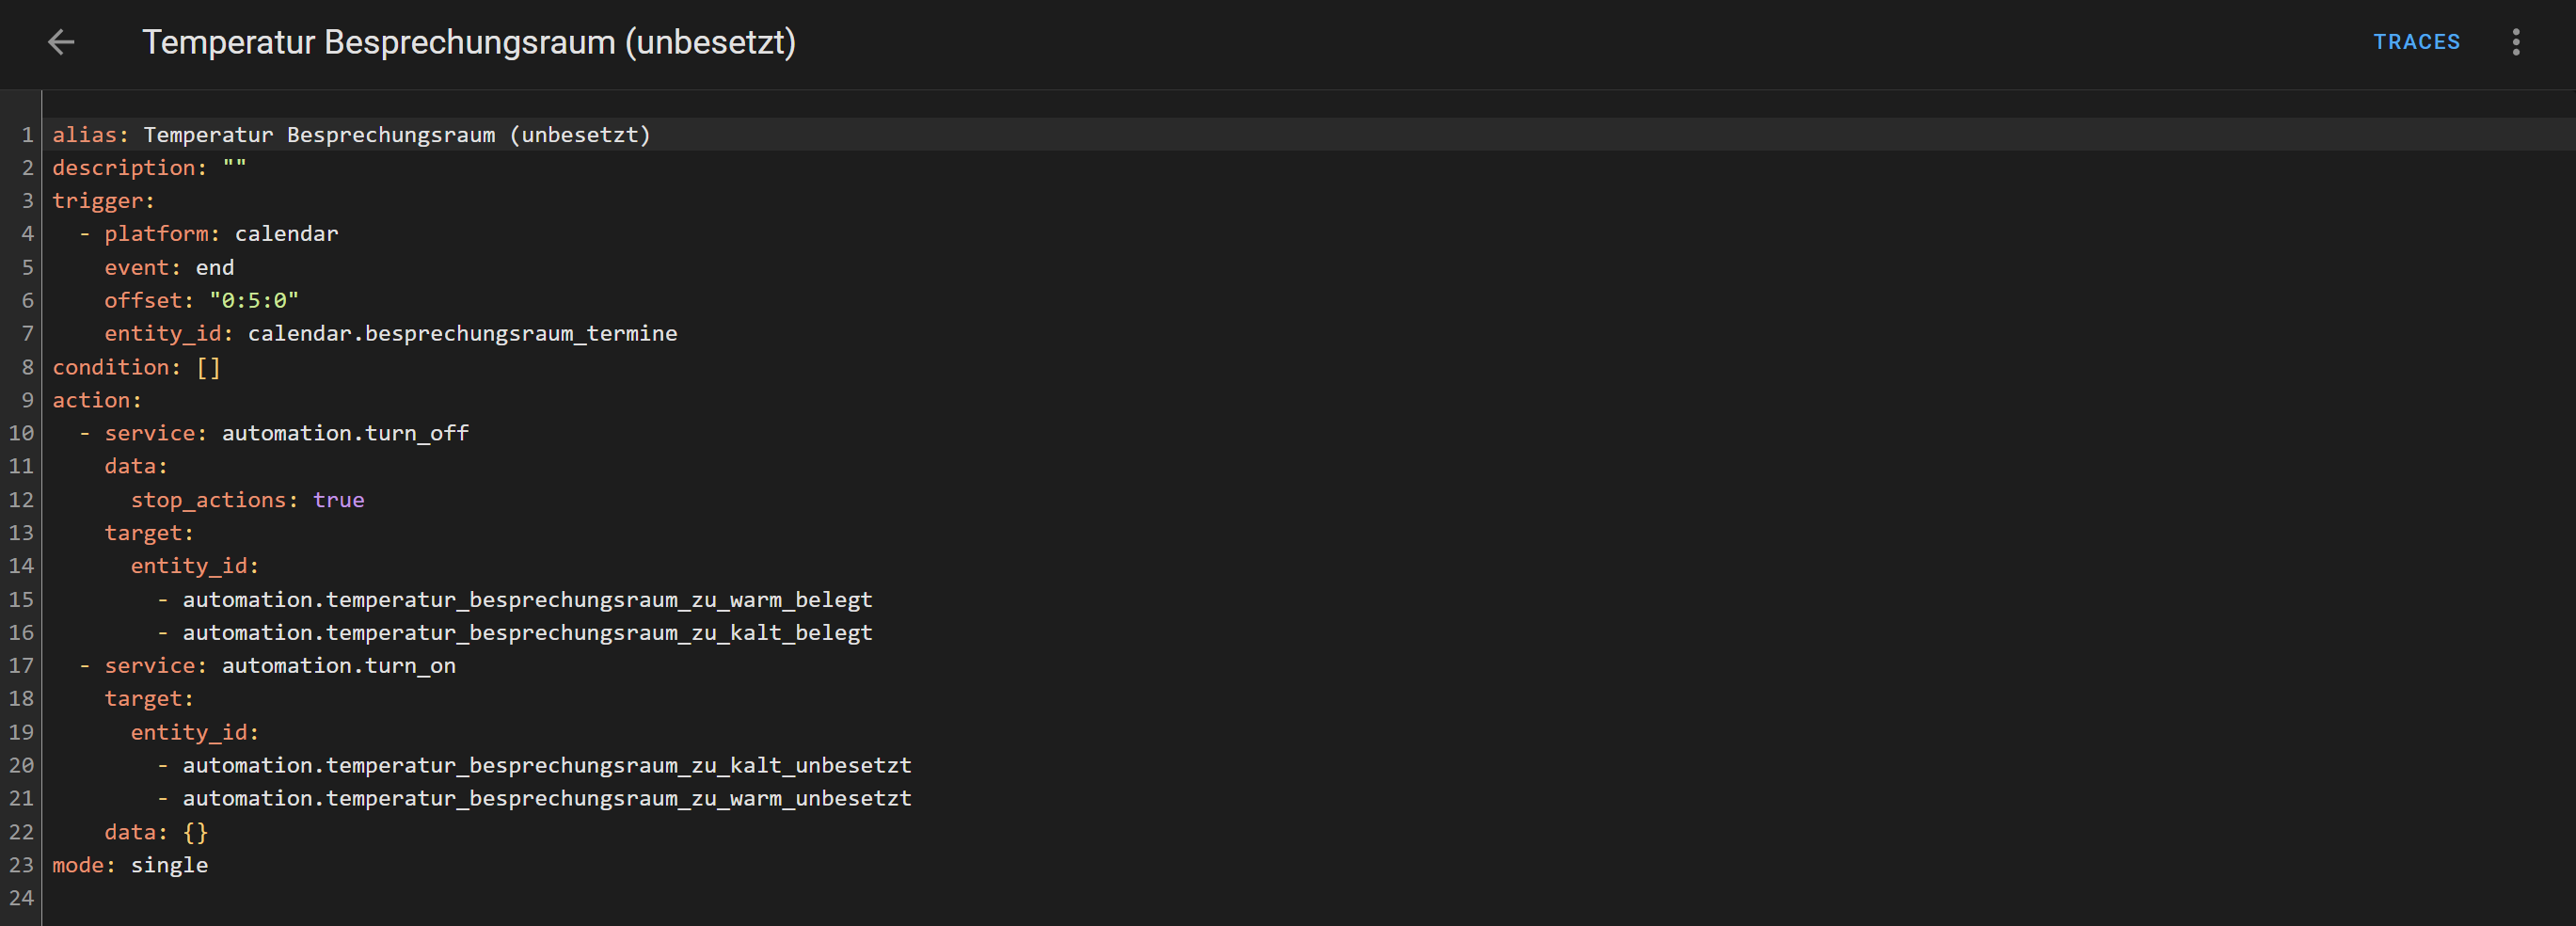The height and width of the screenshot is (926, 2576).
Task: Open the three-dot overflow menu
Action: pyautogui.click(x=2515, y=42)
